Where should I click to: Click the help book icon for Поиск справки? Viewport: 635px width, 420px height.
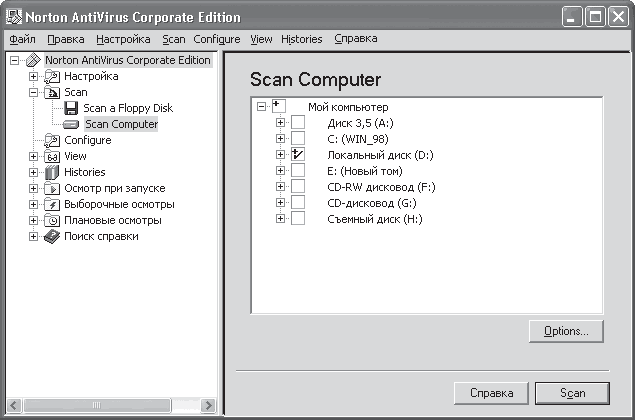click(x=52, y=237)
